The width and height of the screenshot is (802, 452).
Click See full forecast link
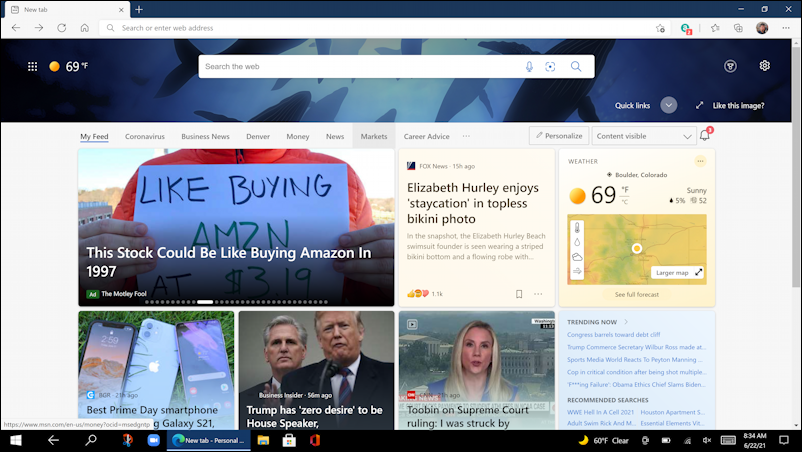tap(637, 295)
